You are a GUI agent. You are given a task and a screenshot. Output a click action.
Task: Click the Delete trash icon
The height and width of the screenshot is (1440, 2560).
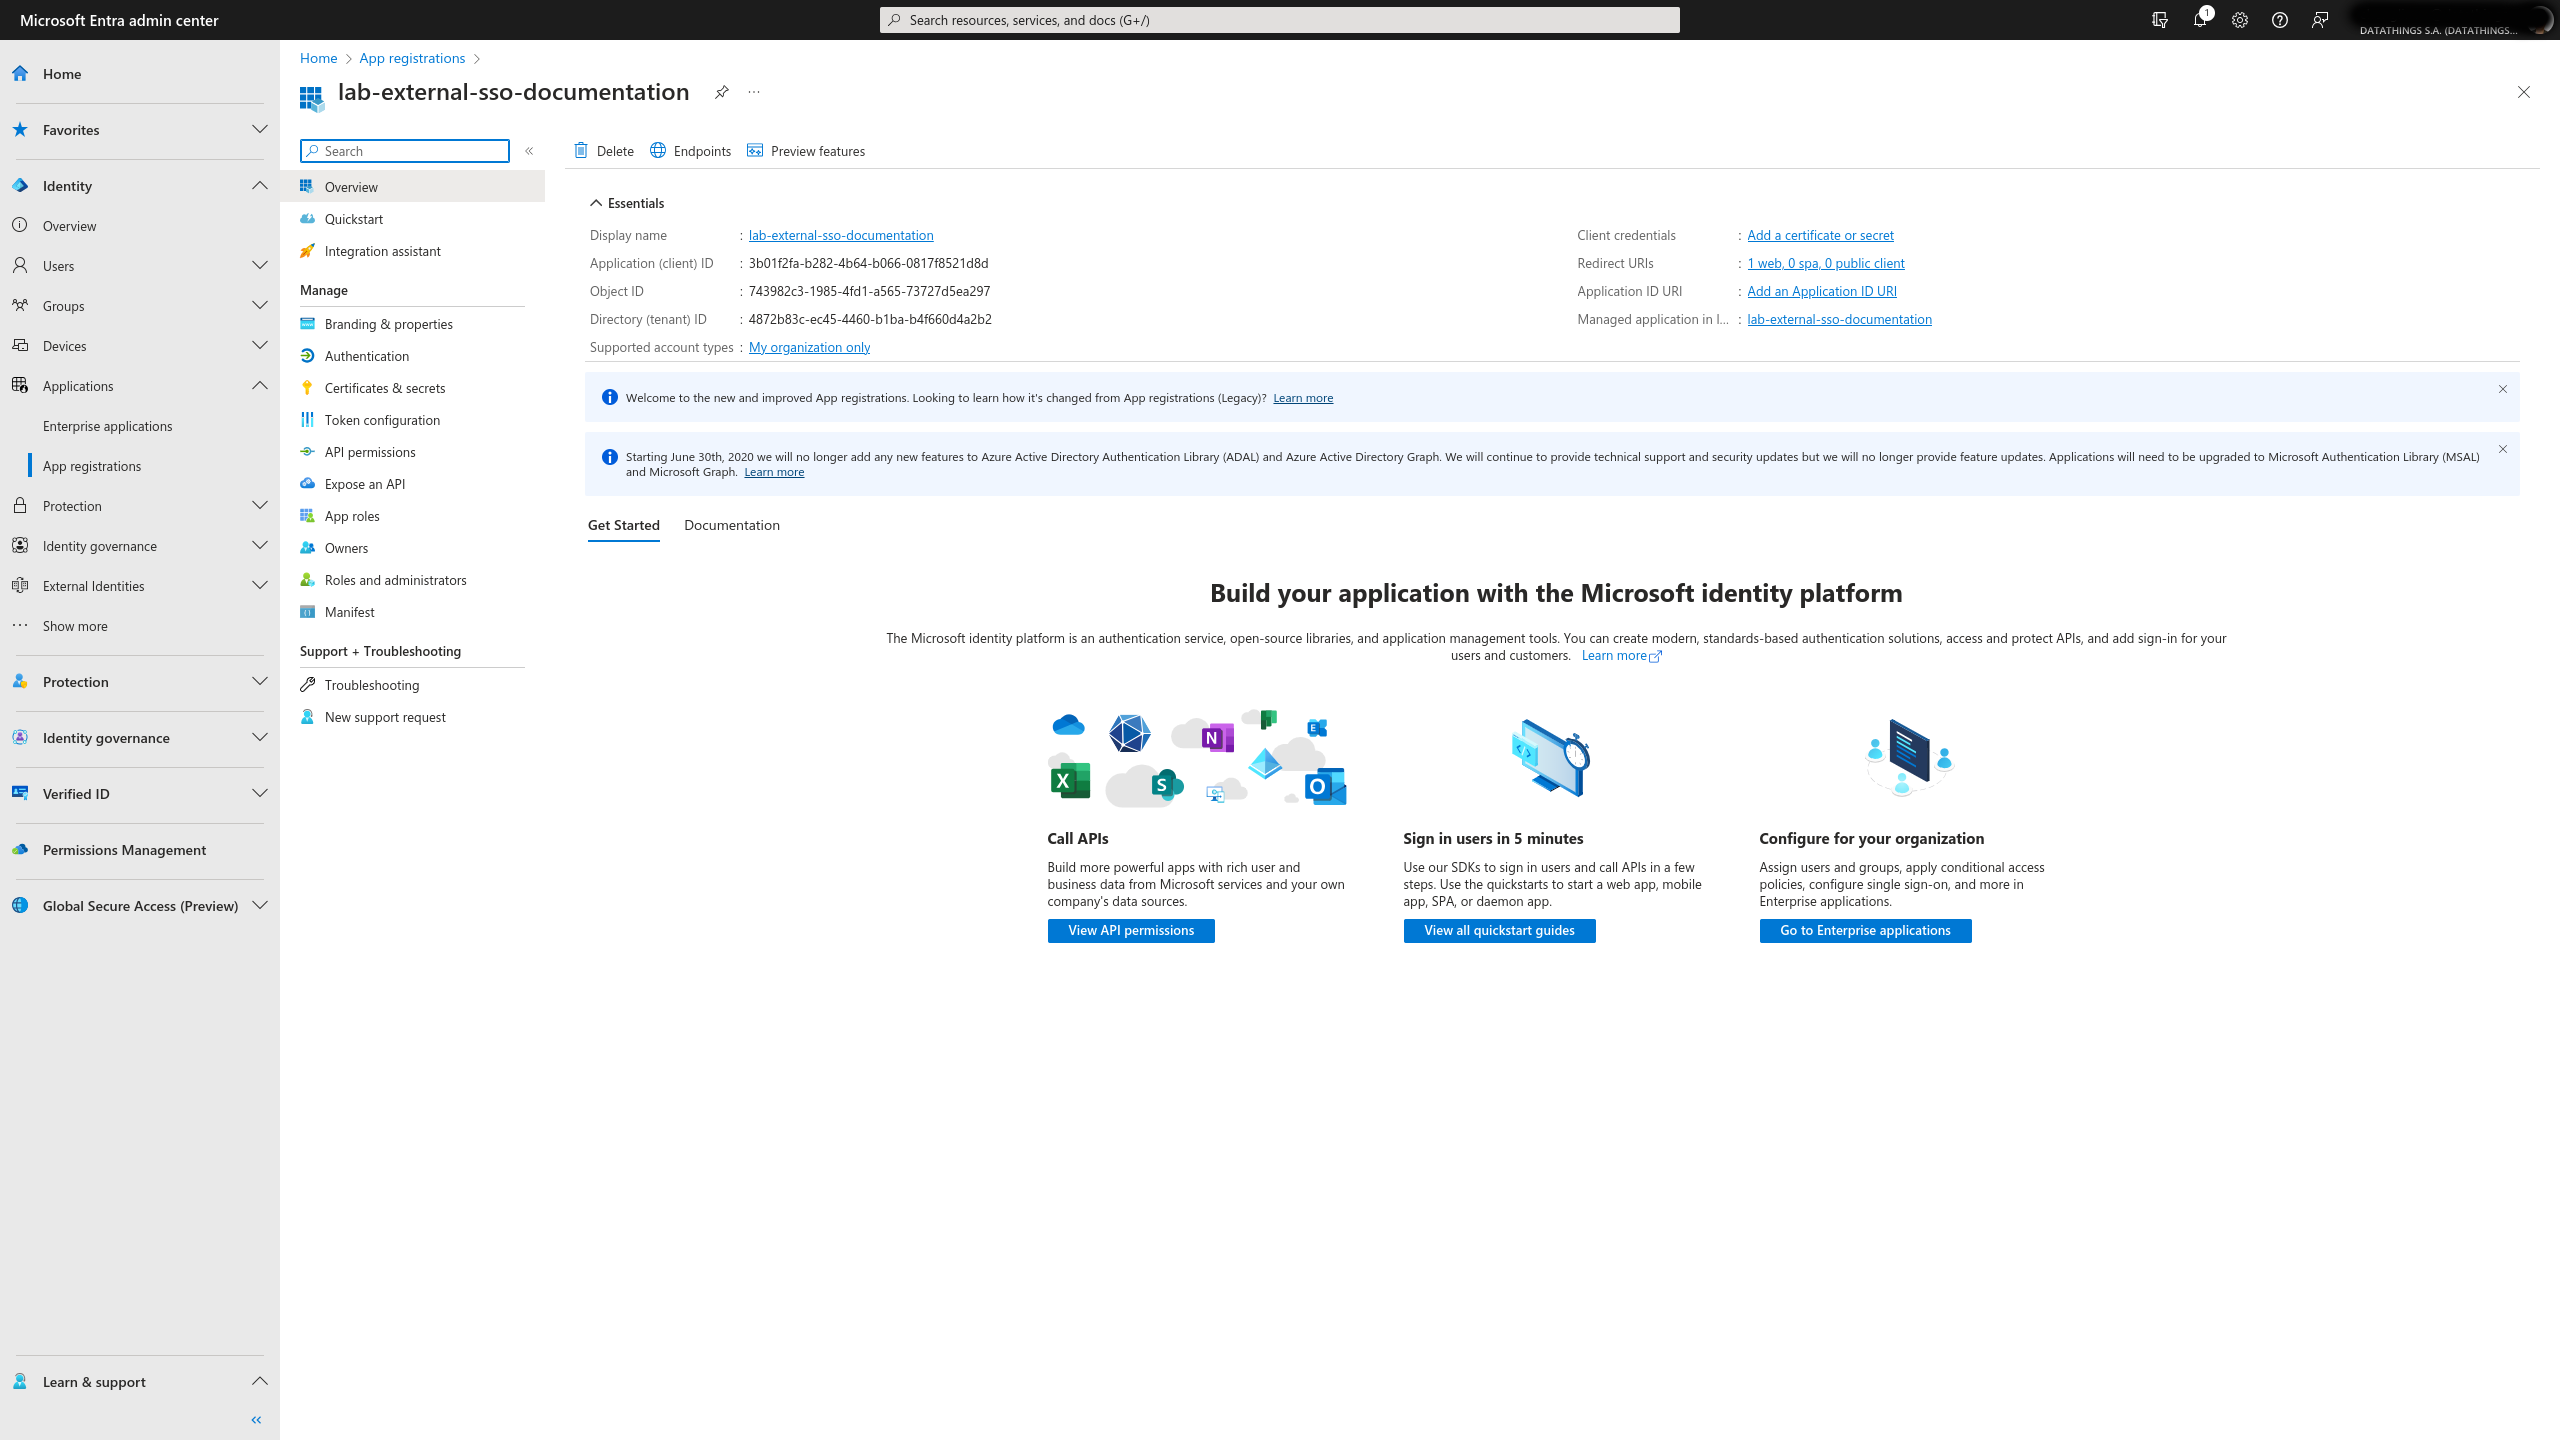[x=581, y=150]
